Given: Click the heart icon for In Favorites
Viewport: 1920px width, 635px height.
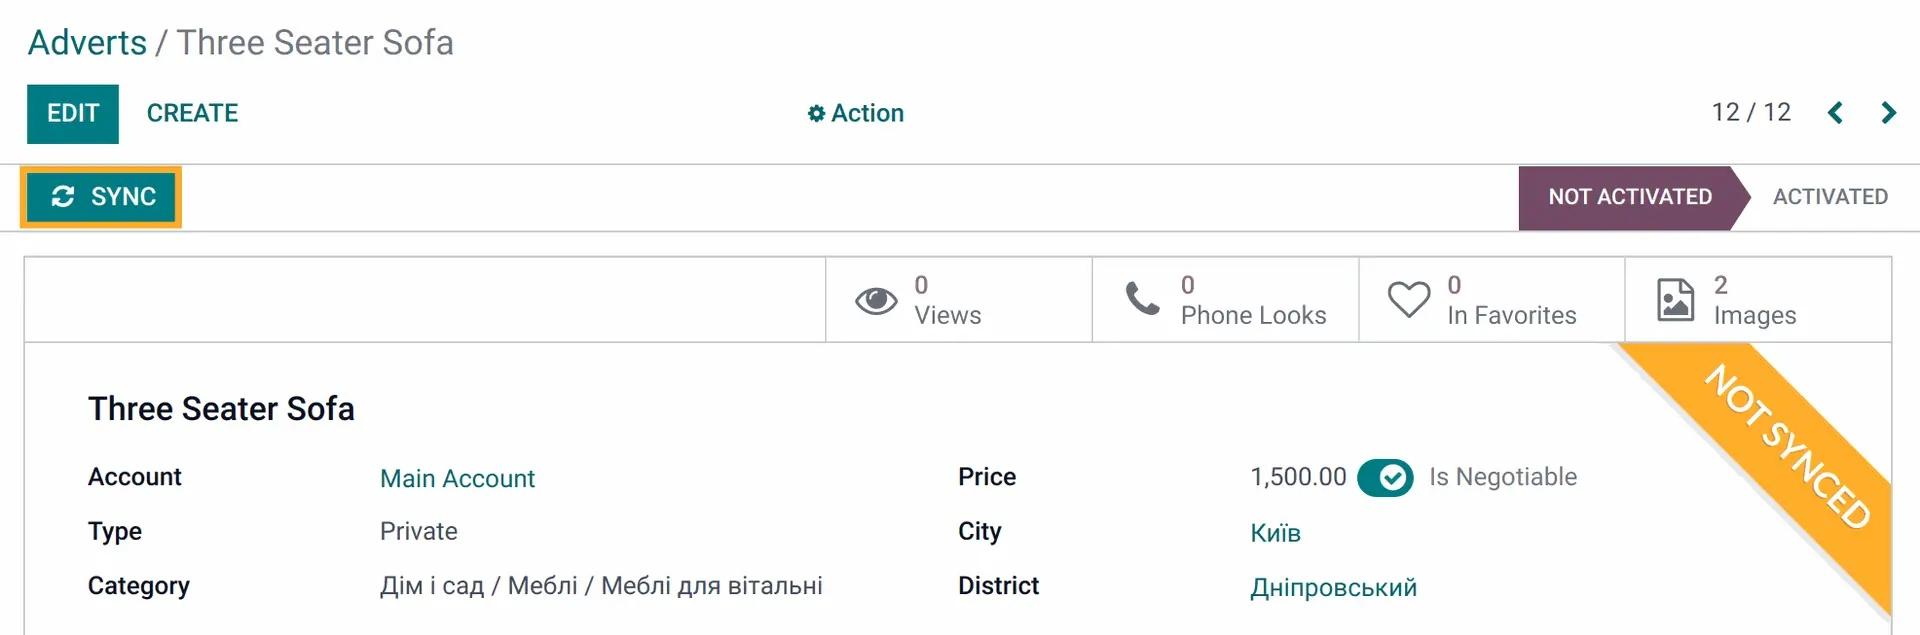Looking at the screenshot, I should 1410,298.
